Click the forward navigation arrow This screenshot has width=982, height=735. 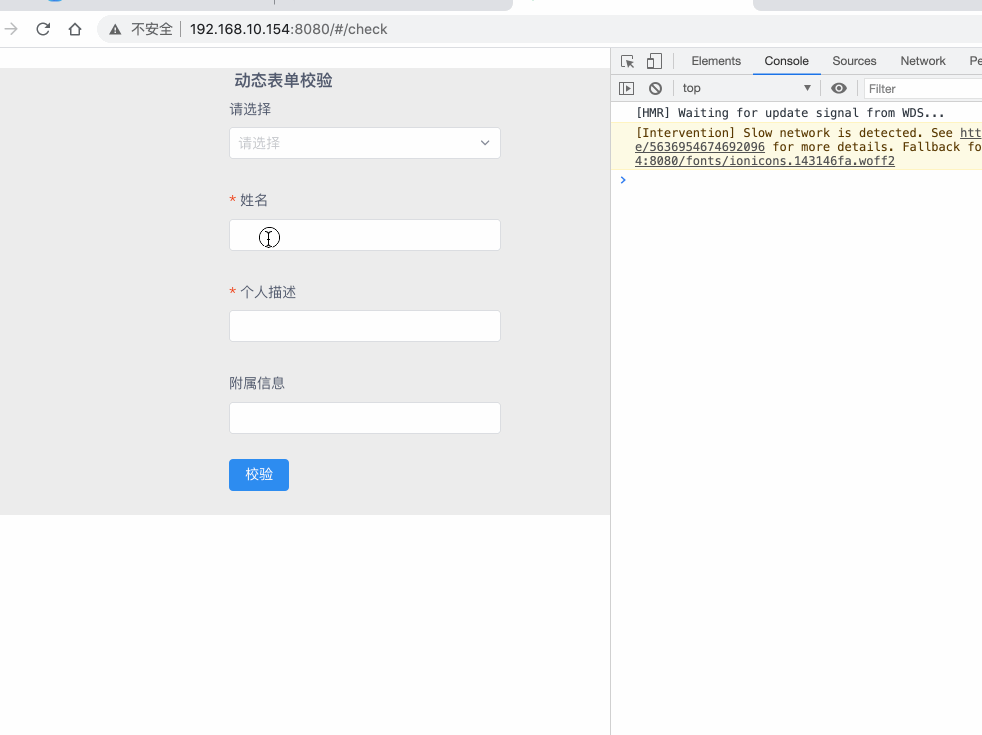click(11, 29)
